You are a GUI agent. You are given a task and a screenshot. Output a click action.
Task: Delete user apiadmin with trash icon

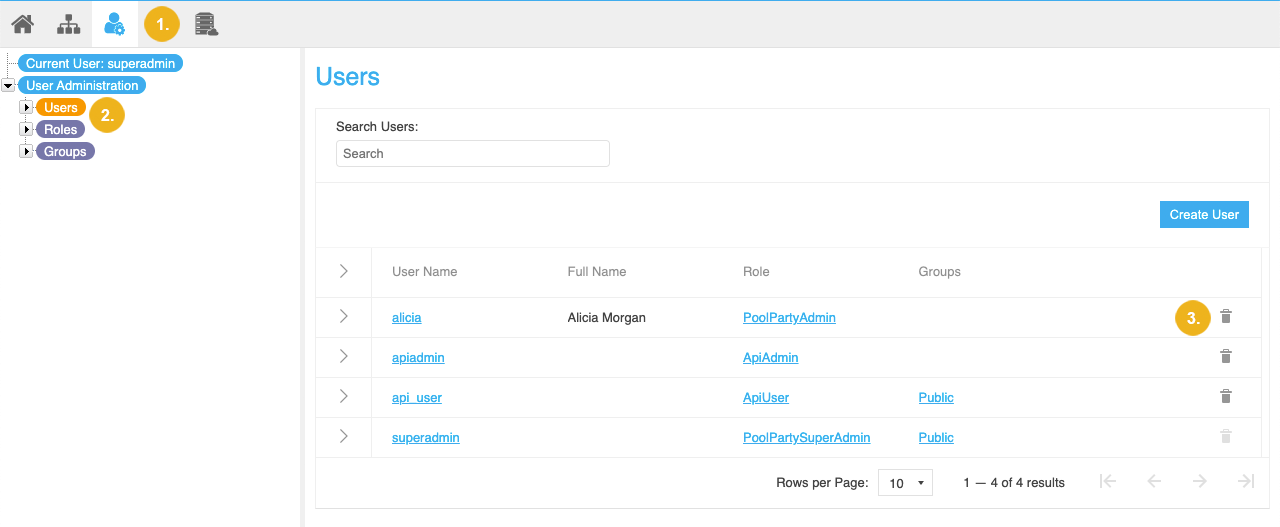[x=1226, y=357]
